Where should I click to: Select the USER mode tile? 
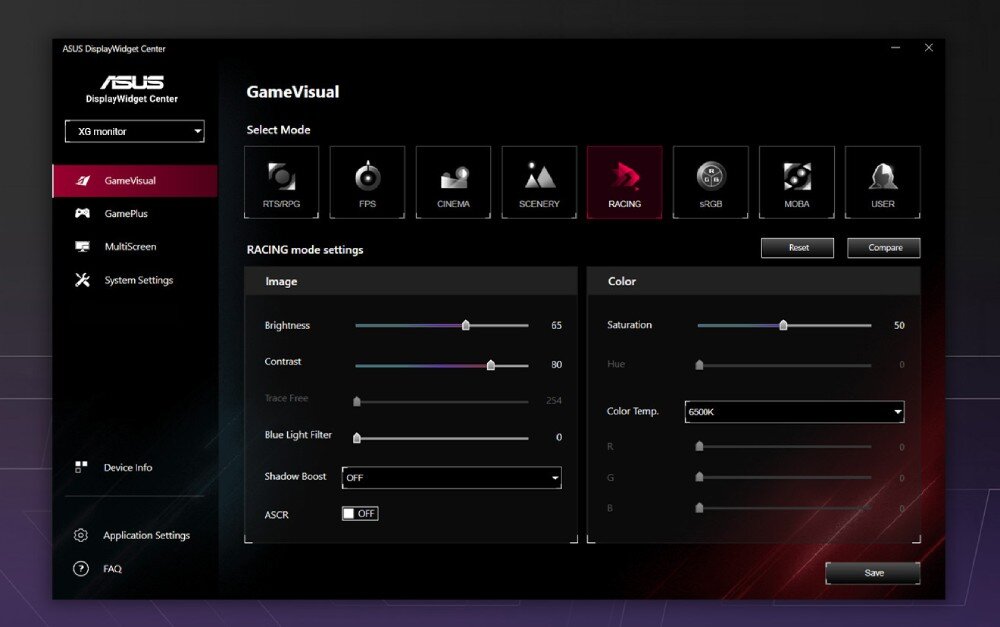883,182
